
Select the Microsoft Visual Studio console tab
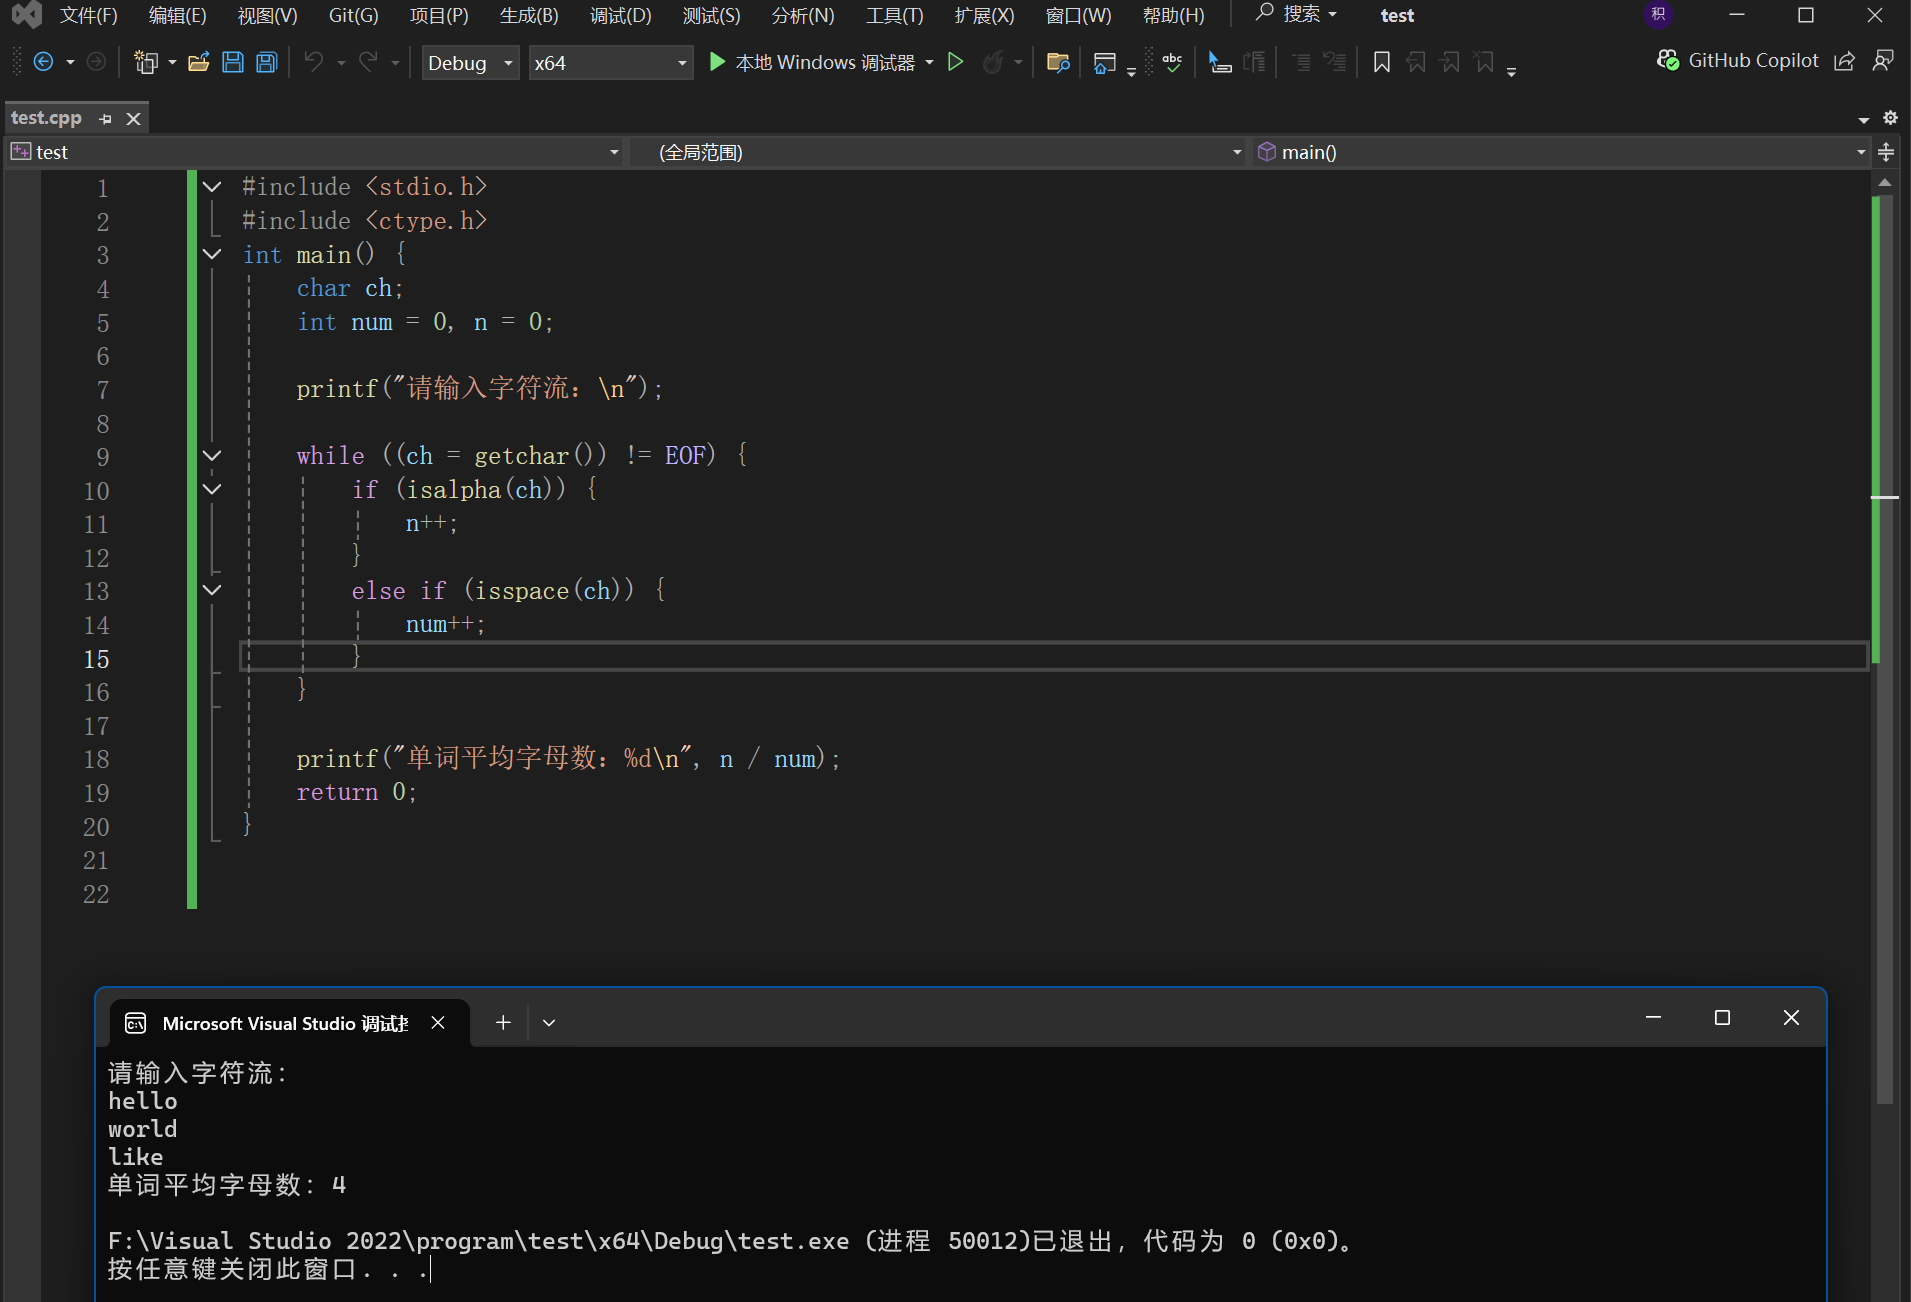tap(285, 1023)
